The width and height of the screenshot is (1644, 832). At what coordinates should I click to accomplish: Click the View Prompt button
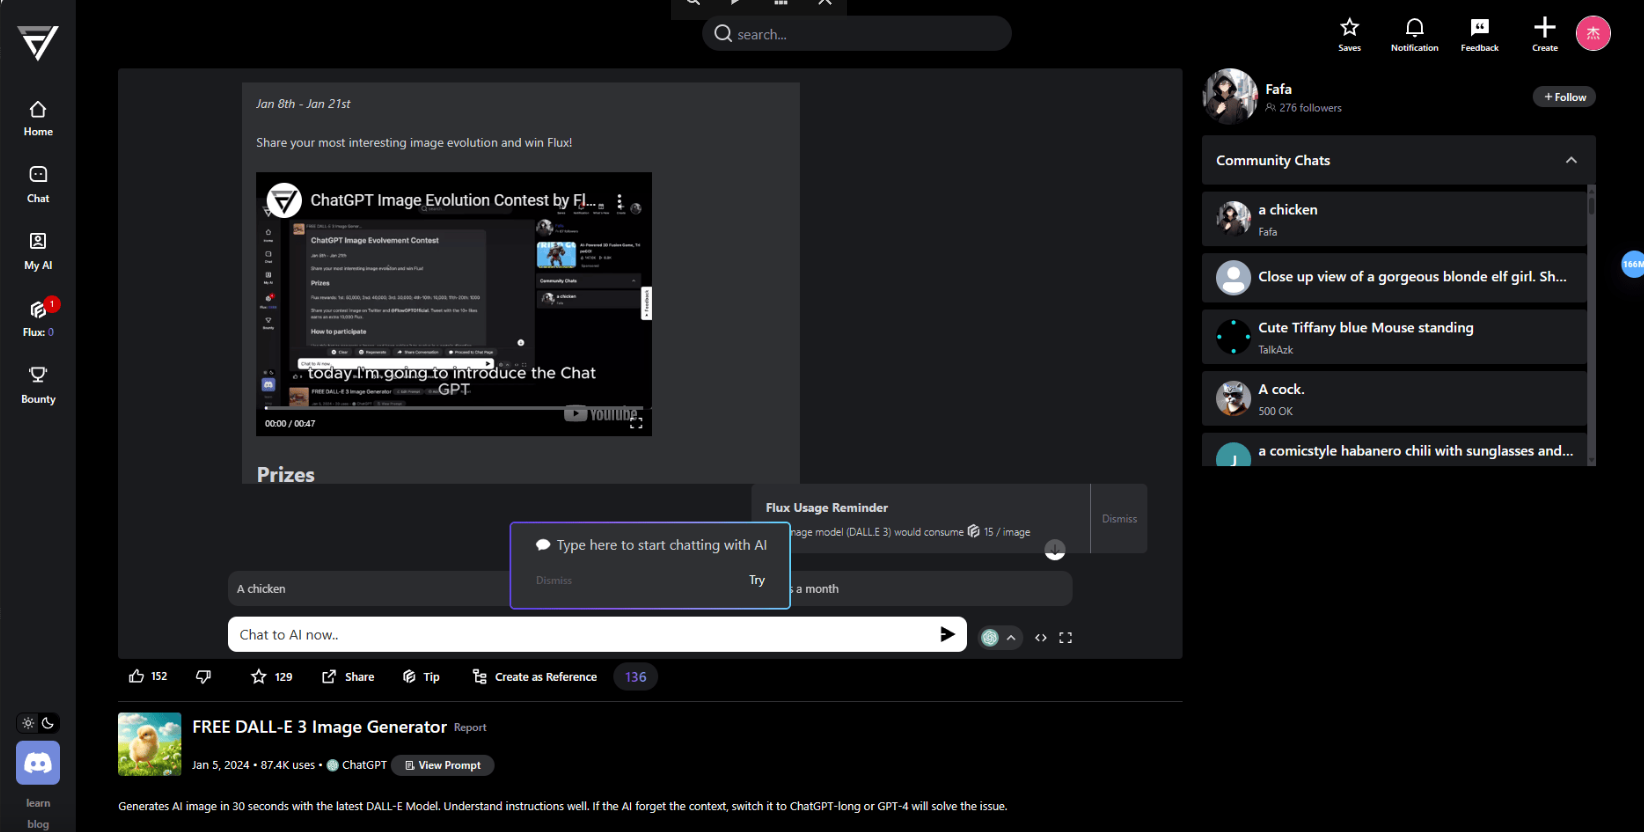[x=442, y=765]
